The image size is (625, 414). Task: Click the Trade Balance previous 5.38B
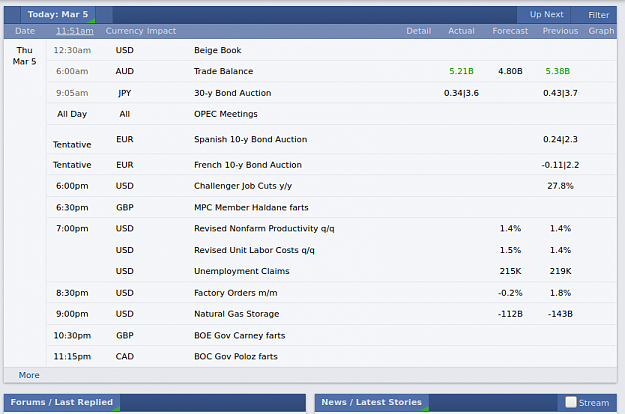pyautogui.click(x=558, y=71)
